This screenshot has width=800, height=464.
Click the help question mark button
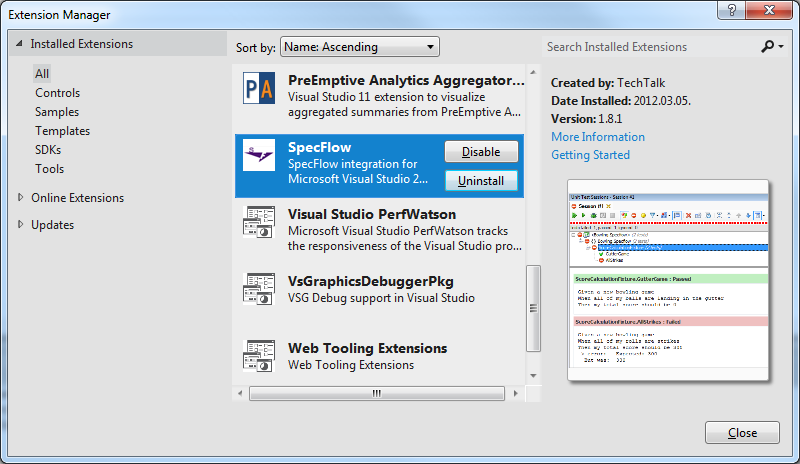pos(731,10)
